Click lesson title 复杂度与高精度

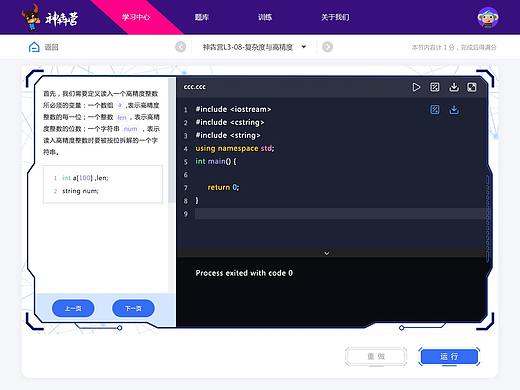point(247,47)
